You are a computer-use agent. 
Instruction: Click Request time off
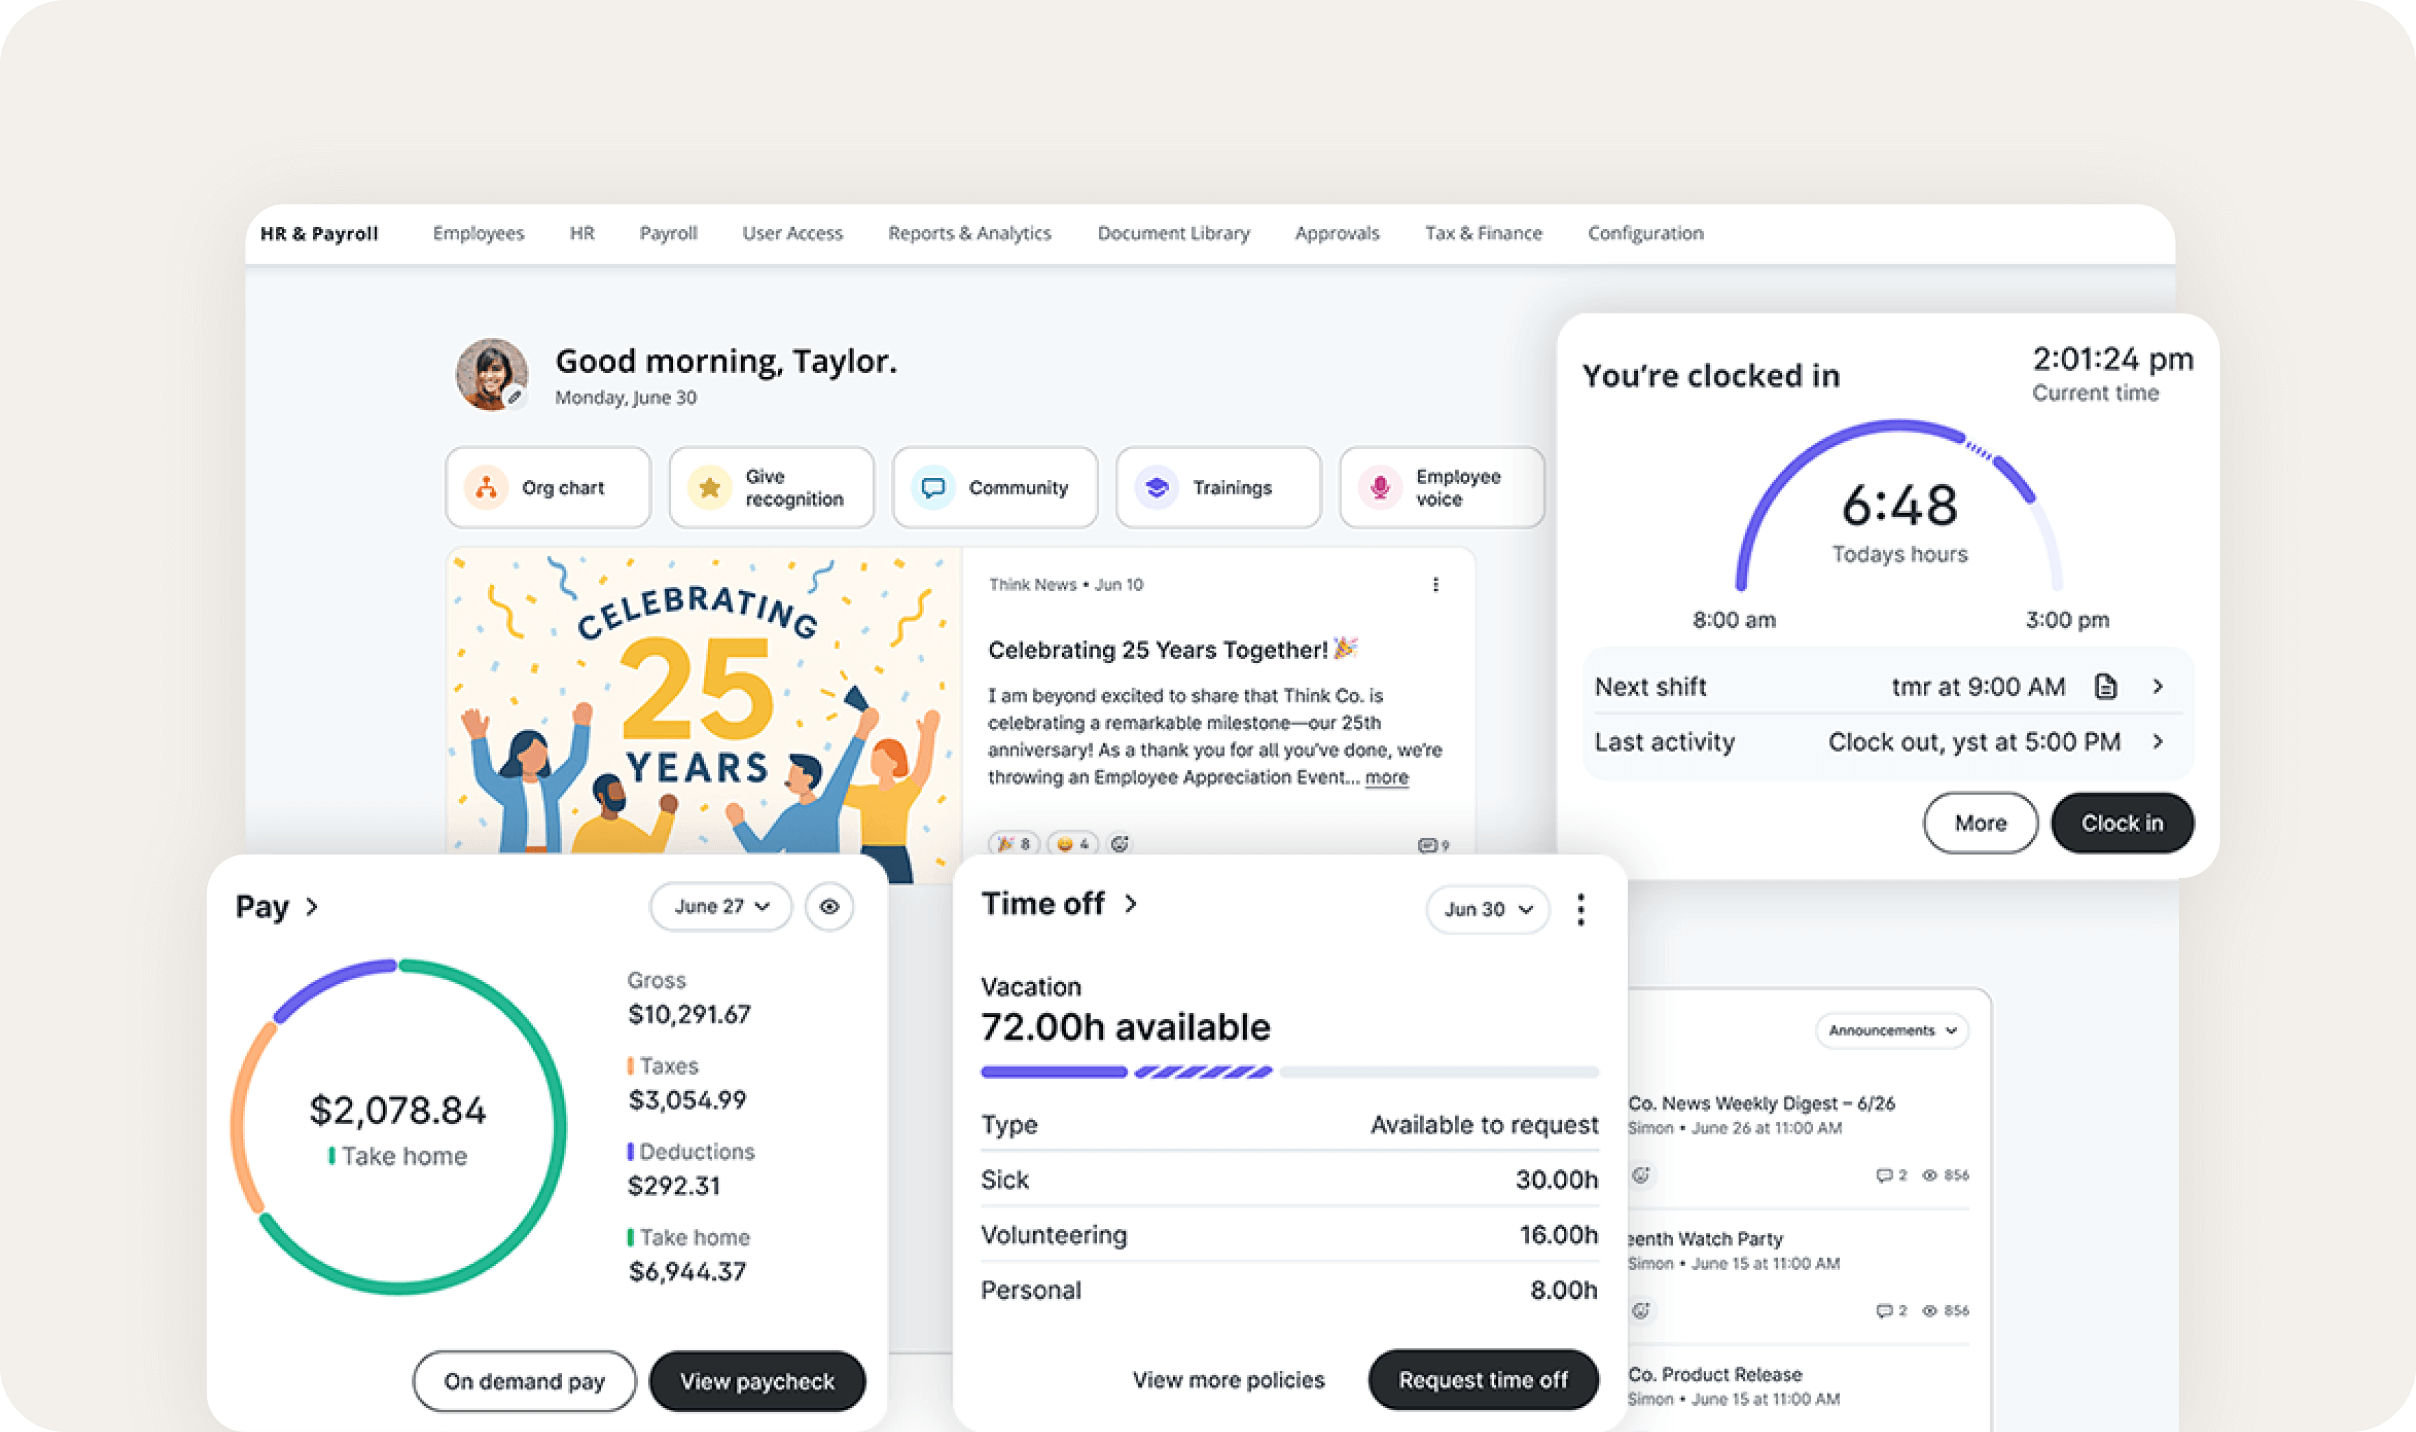click(x=1483, y=1379)
